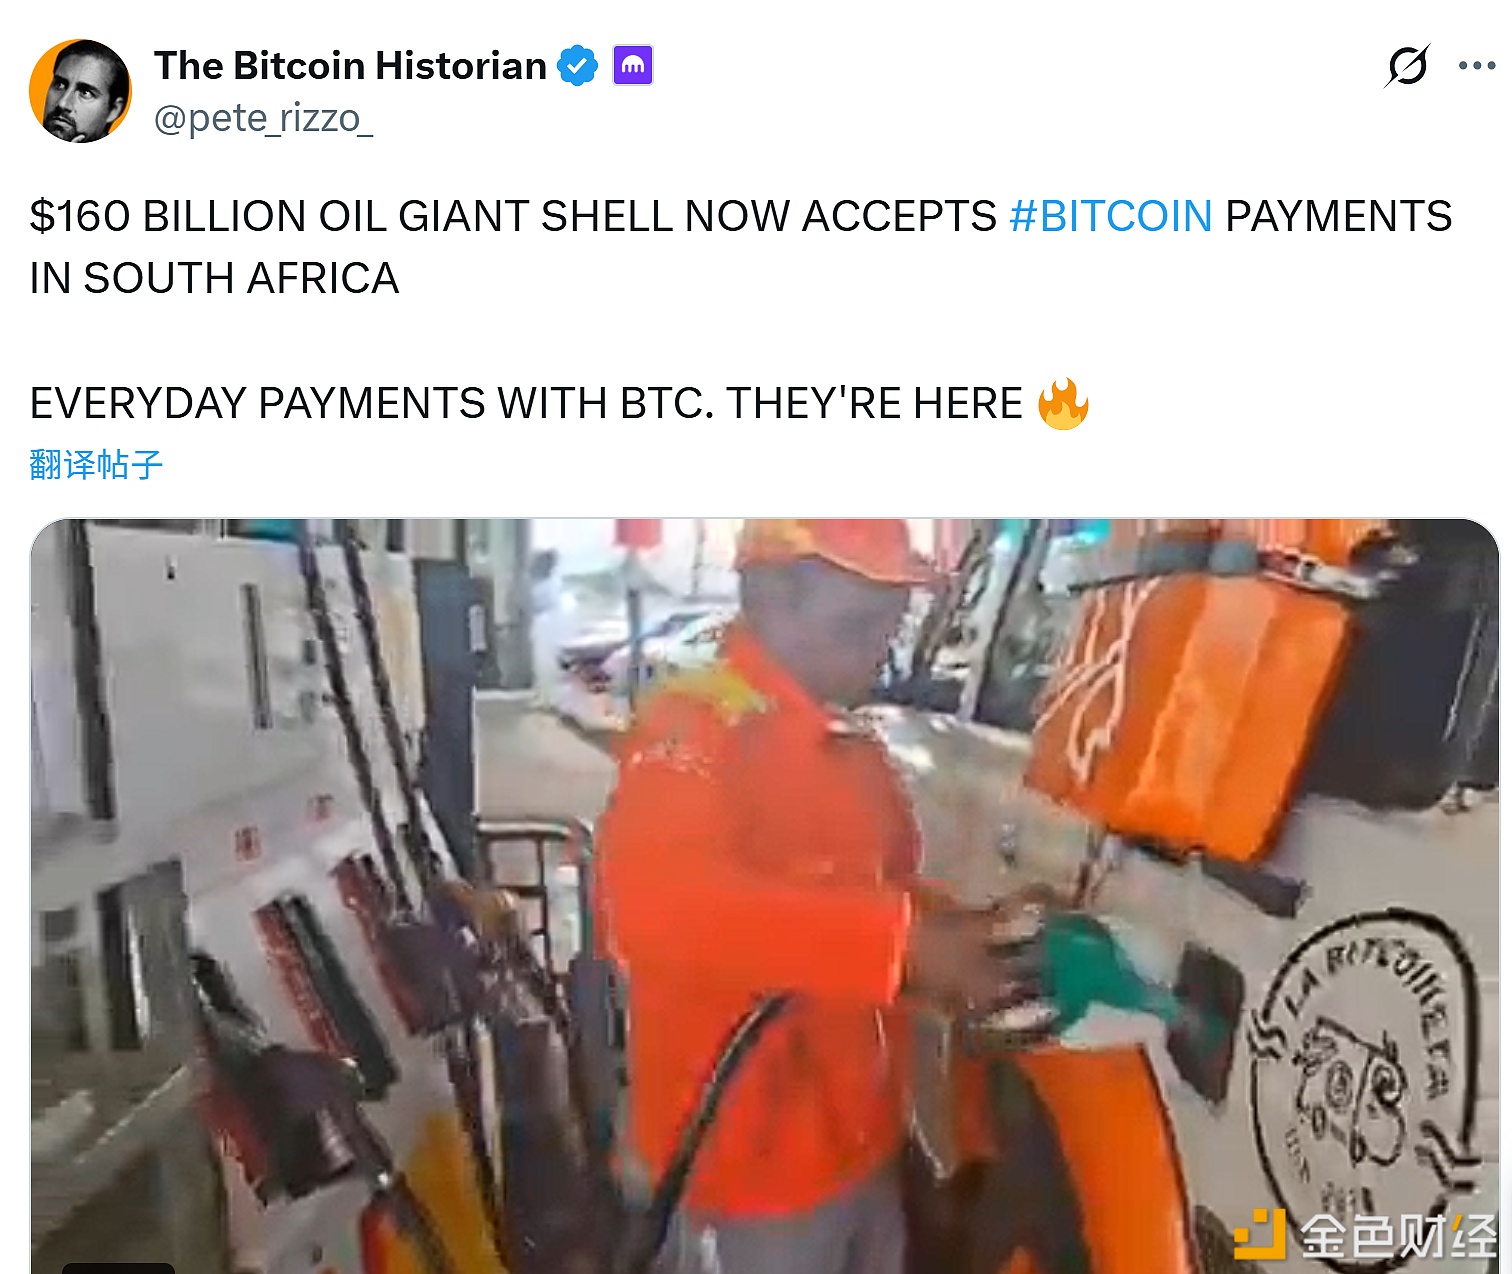1512x1274 pixels.
Task: Open the Grok explain-post icon
Action: [x=1408, y=66]
